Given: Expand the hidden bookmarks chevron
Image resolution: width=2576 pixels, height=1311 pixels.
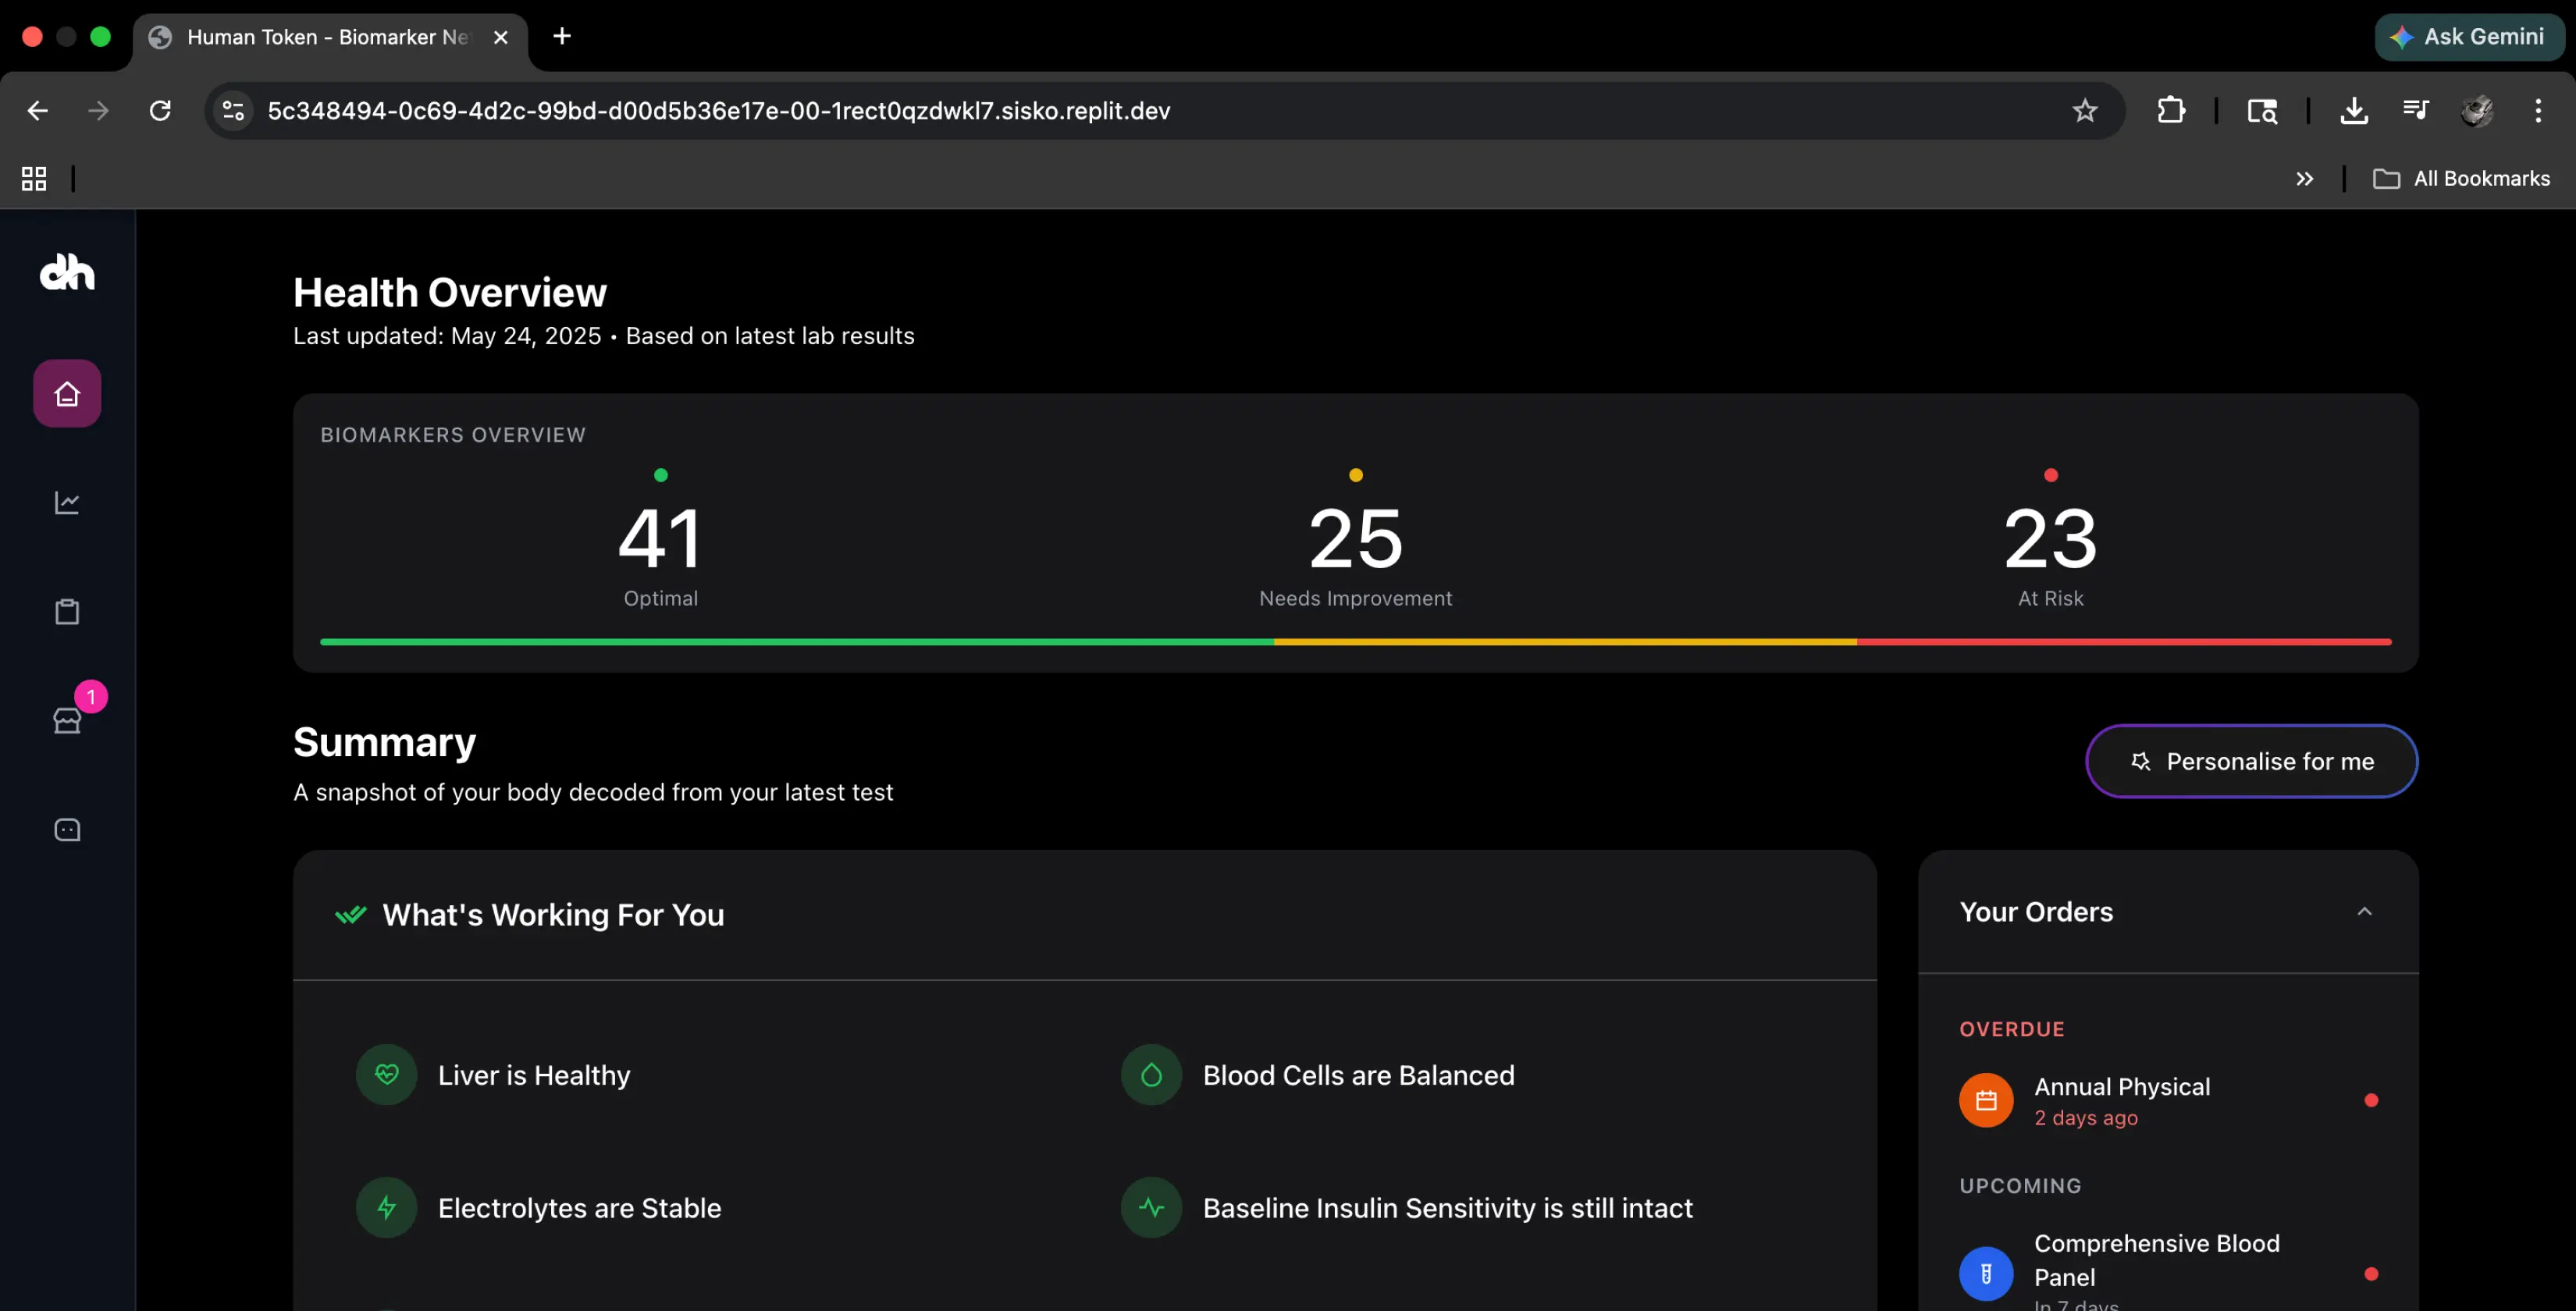Looking at the screenshot, I should click(2305, 179).
